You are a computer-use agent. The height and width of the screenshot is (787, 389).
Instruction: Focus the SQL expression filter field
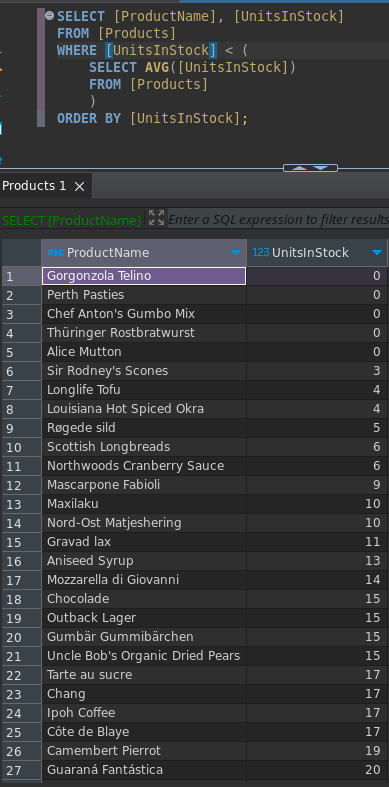point(278,219)
